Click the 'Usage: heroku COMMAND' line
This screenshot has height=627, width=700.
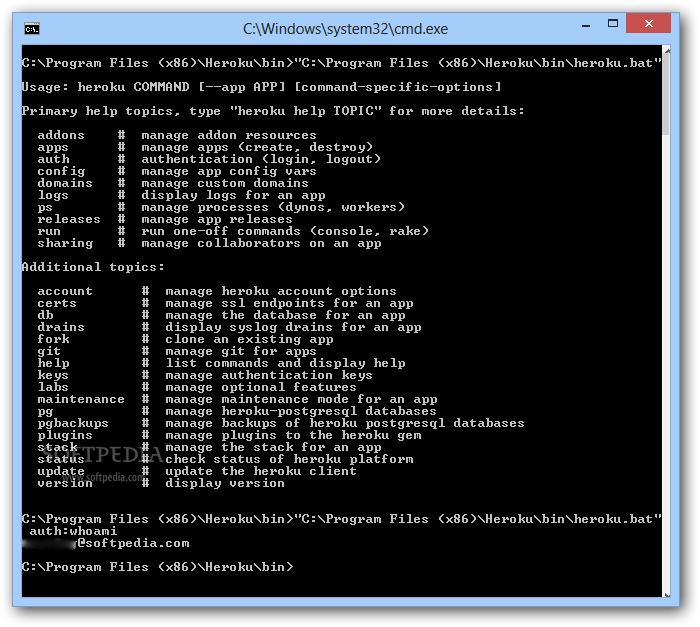262,87
